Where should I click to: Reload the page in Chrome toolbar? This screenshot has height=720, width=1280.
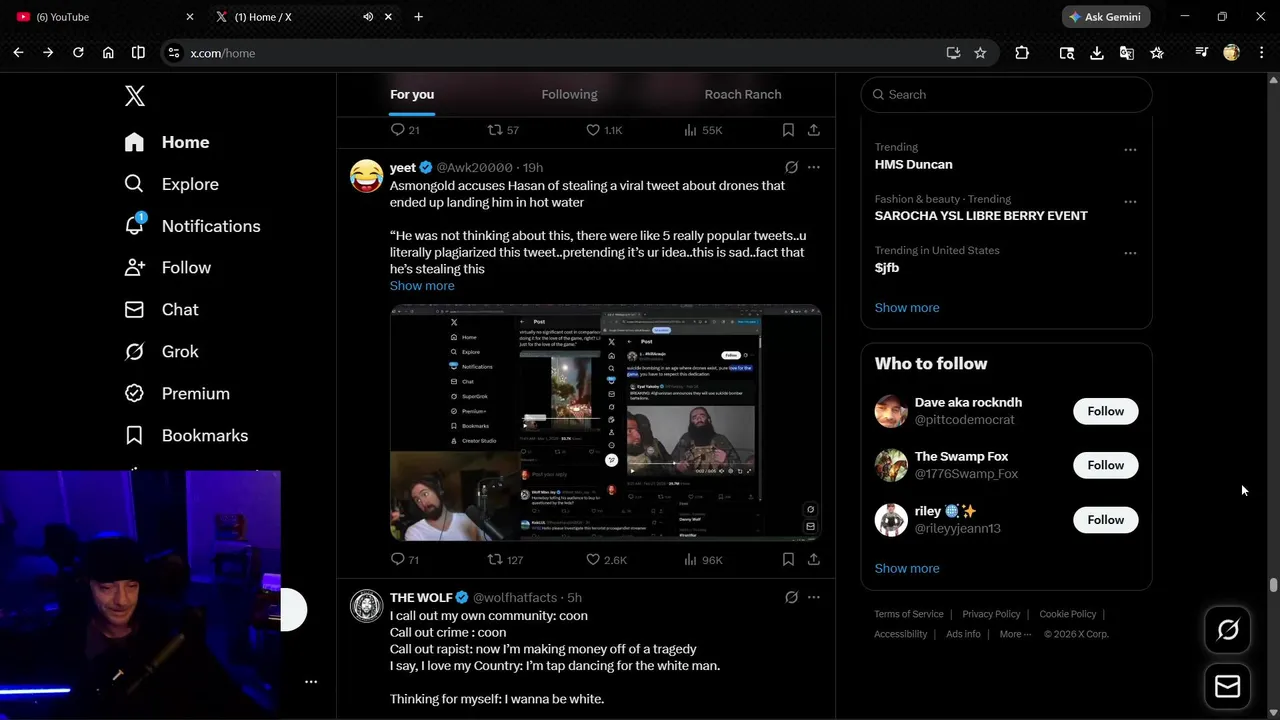click(78, 53)
